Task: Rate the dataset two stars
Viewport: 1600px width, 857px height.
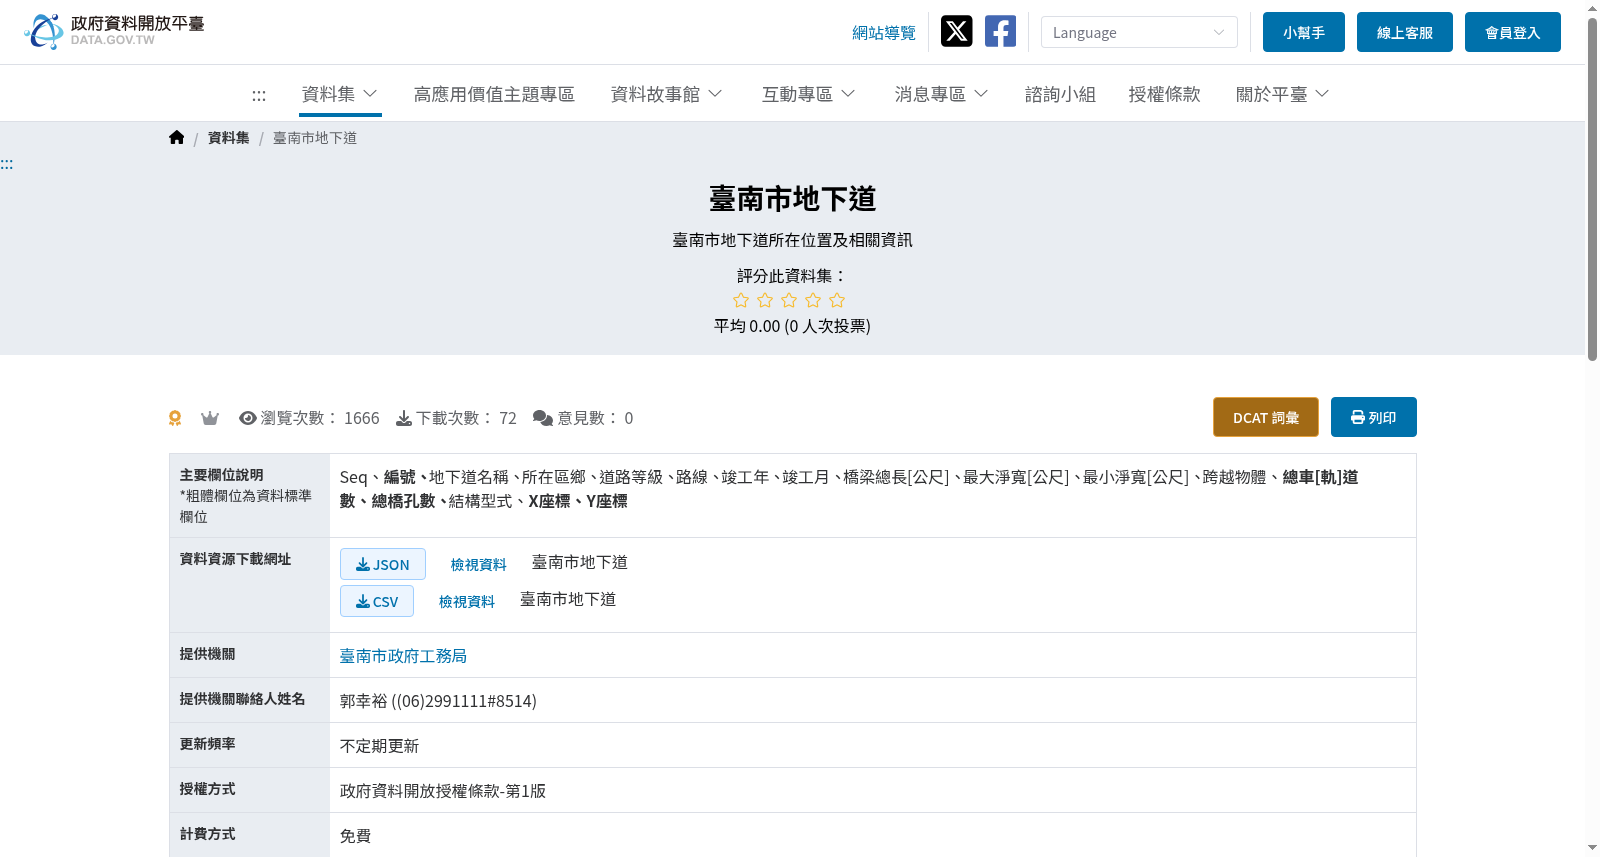Action: (765, 300)
